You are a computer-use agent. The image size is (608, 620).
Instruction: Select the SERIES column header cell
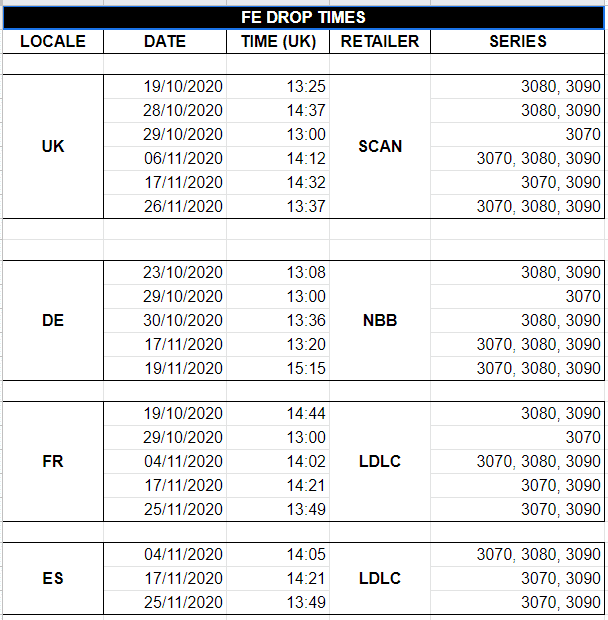point(518,41)
